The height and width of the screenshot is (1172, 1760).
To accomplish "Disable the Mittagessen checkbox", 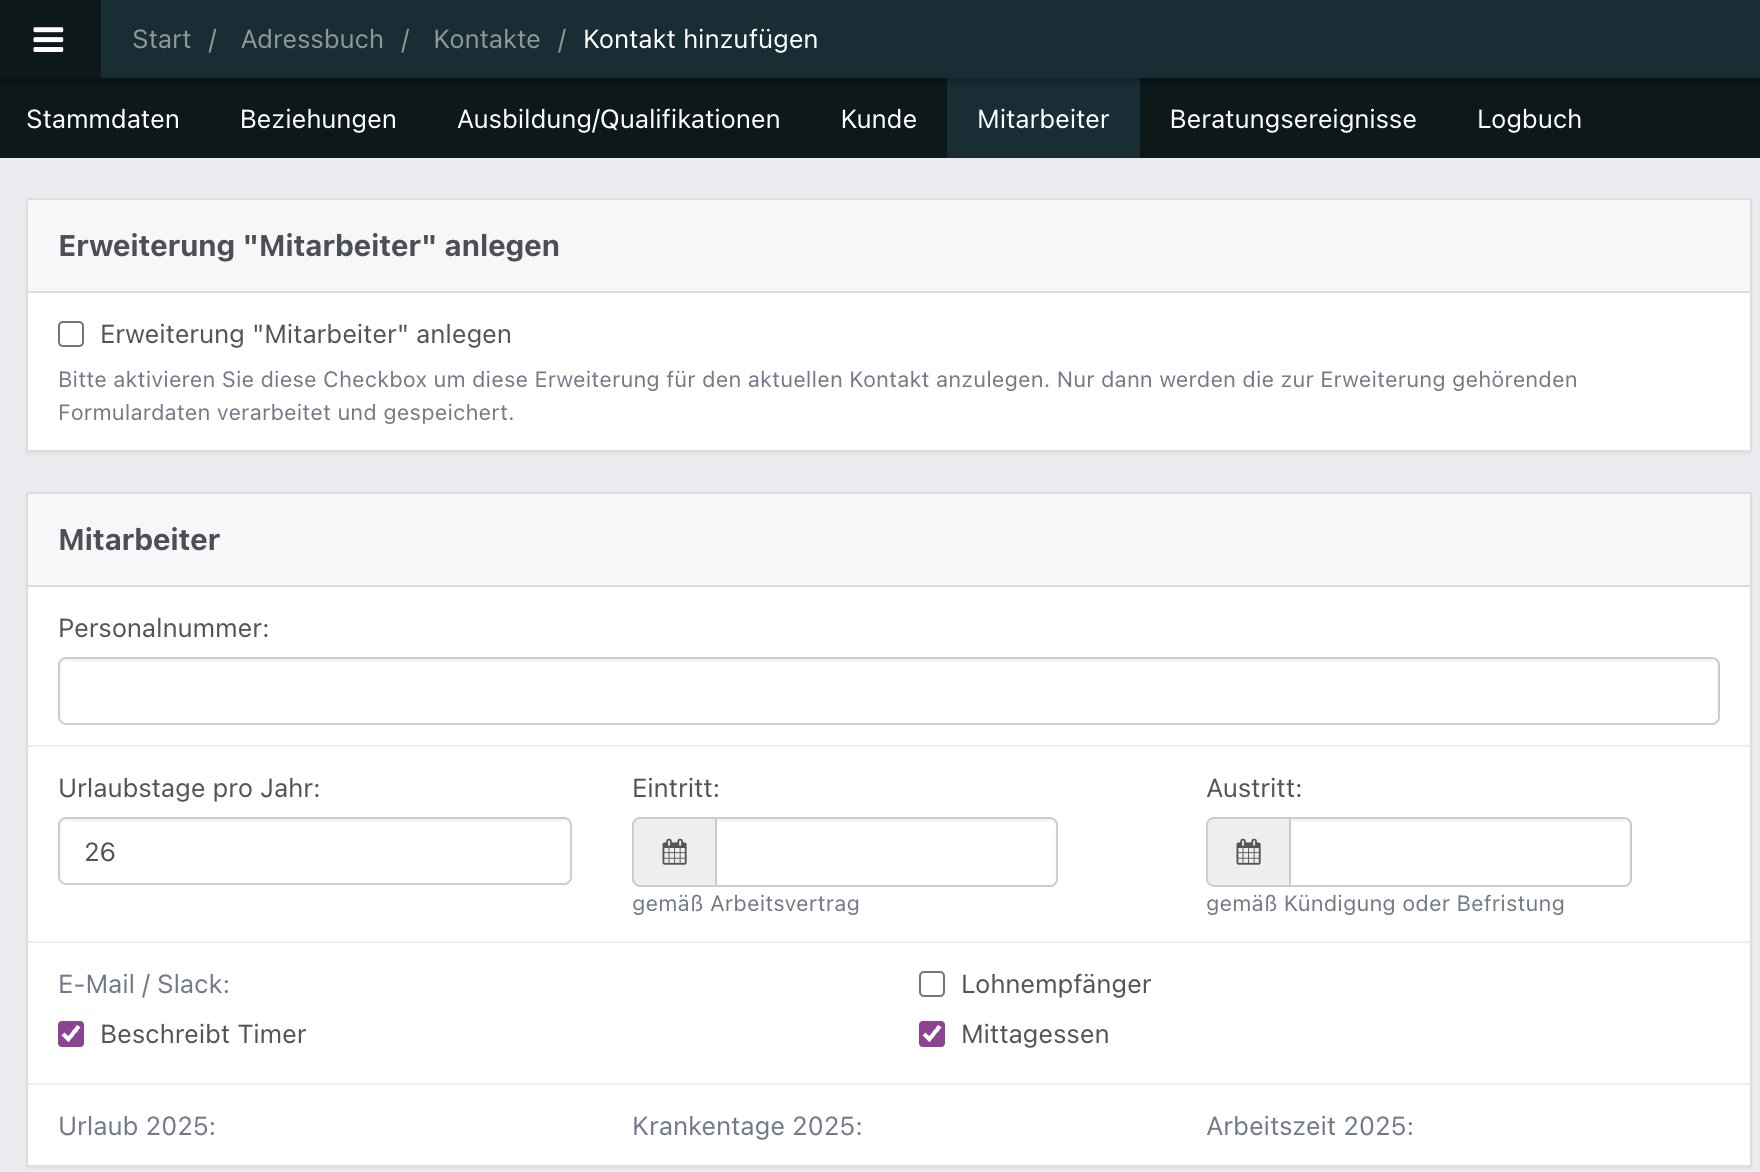I will pos(931,1034).
